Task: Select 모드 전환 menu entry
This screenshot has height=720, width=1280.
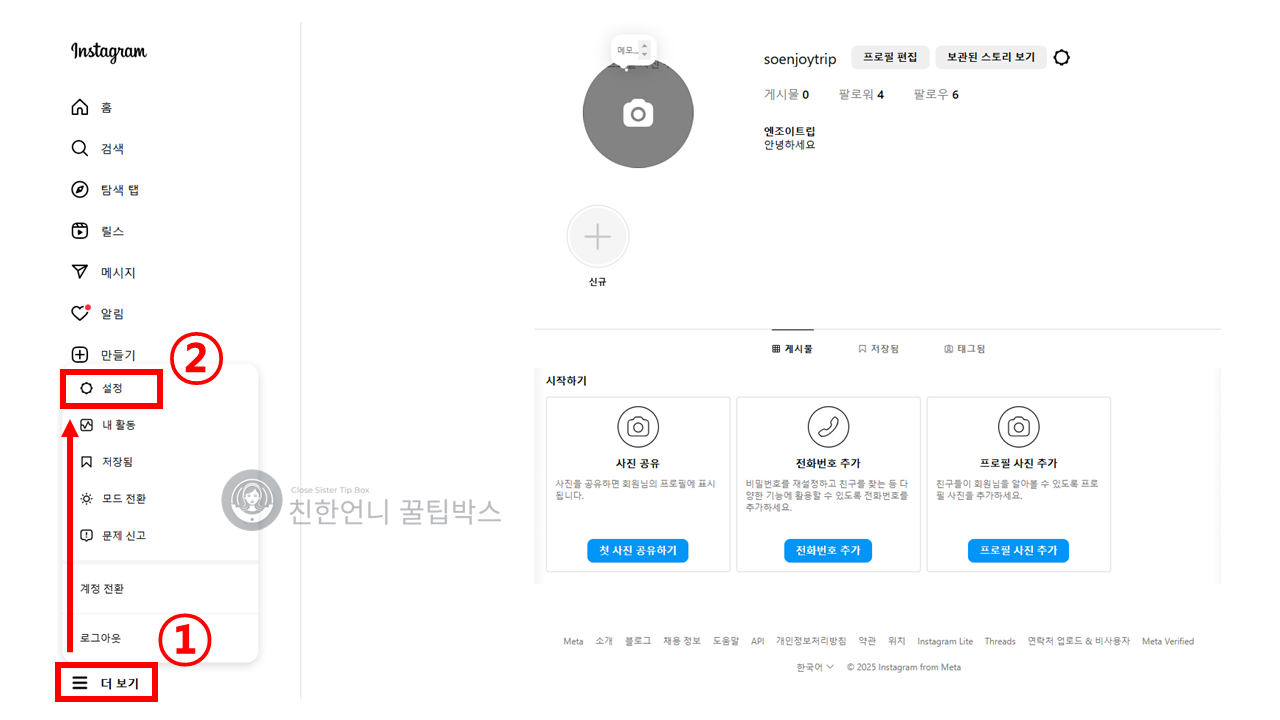Action: coord(113,499)
